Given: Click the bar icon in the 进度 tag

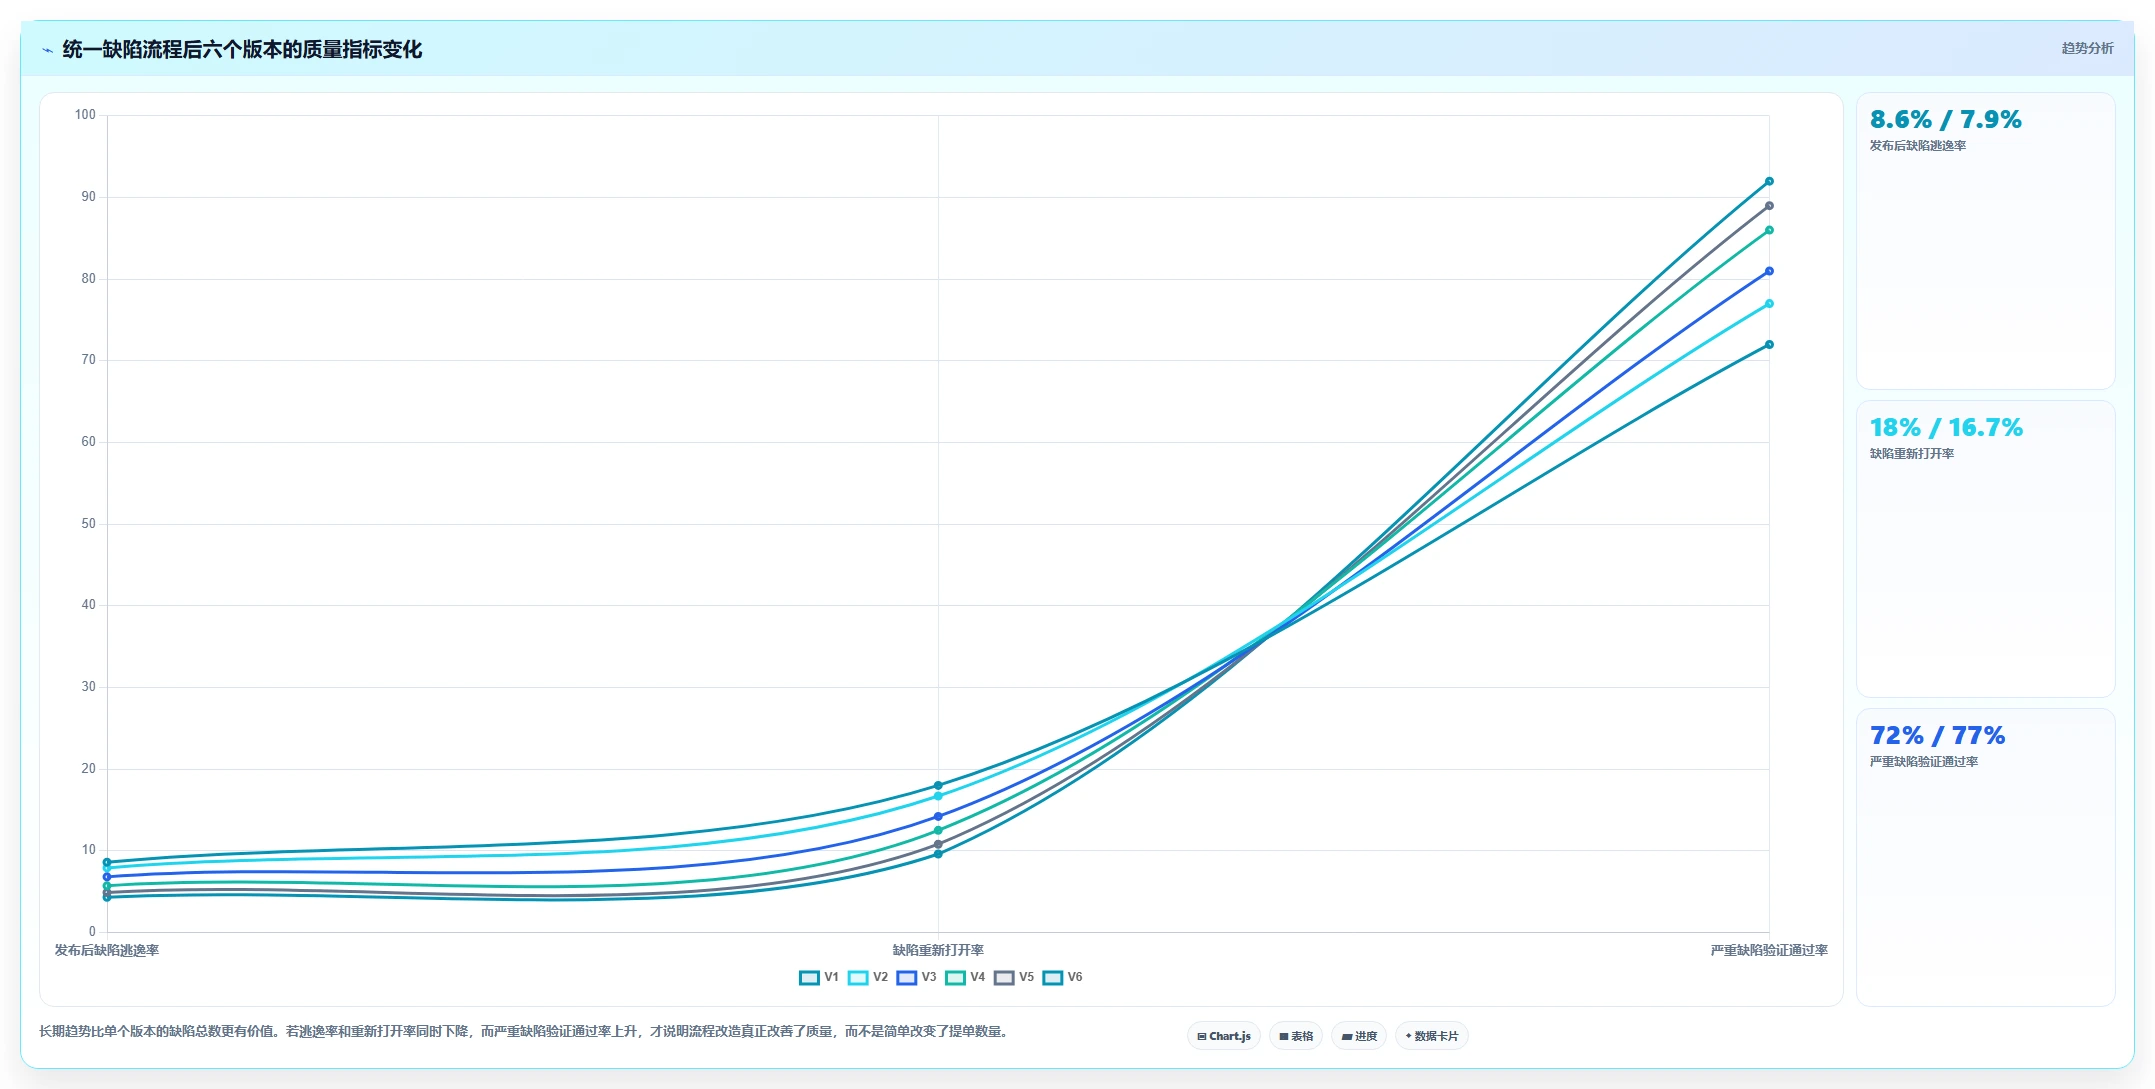Looking at the screenshot, I should point(1347,1036).
